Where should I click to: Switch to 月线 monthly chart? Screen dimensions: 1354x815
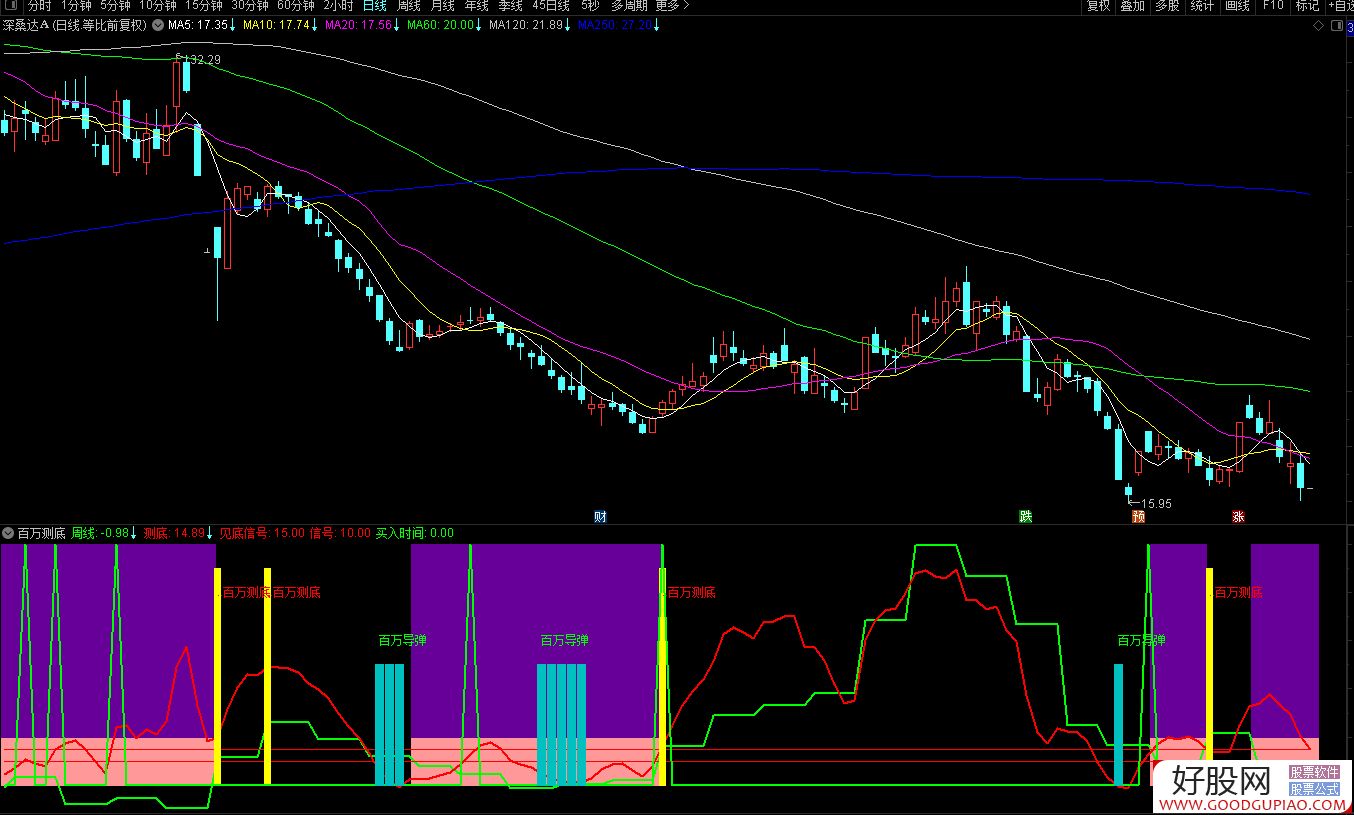tap(442, 6)
